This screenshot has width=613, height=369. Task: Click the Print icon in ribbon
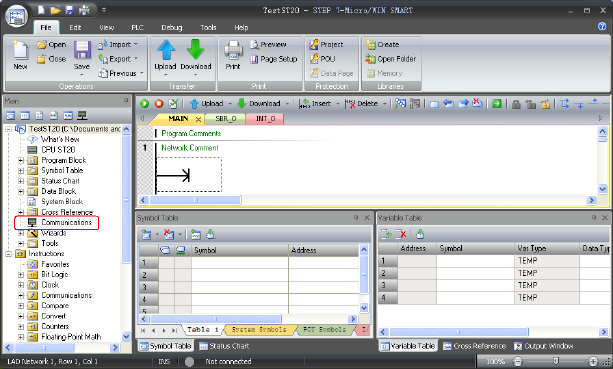tap(233, 50)
